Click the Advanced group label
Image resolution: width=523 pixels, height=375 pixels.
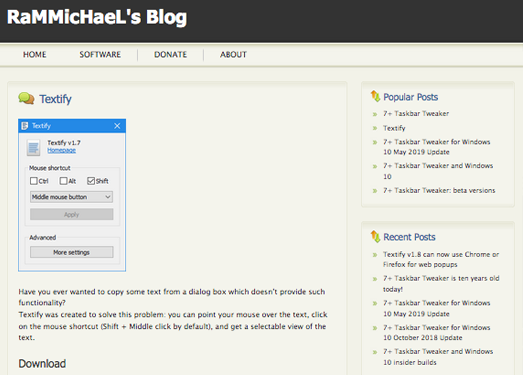43,238
